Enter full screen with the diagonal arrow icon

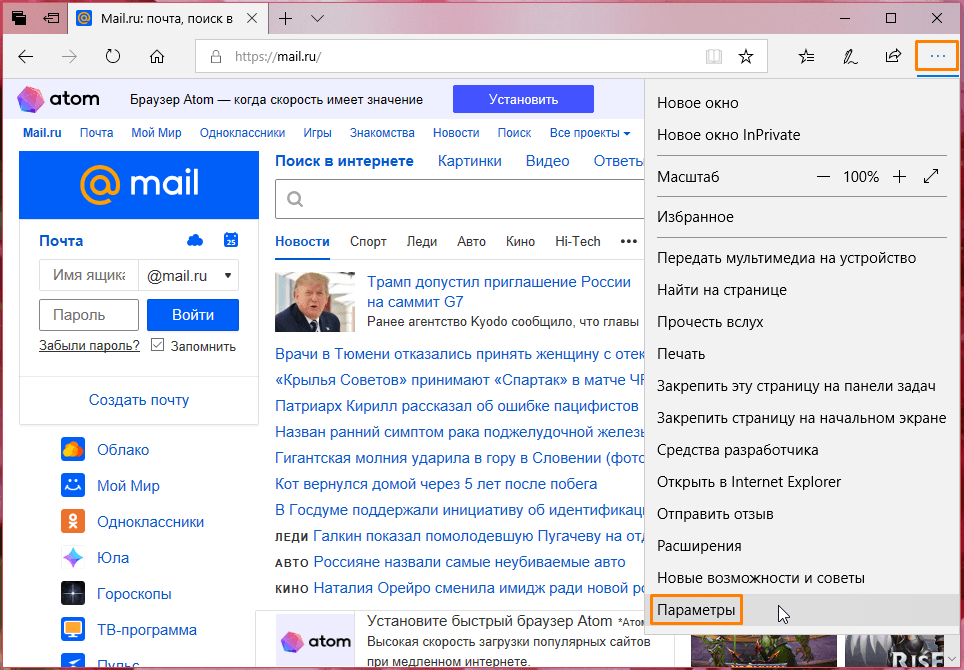[931, 176]
